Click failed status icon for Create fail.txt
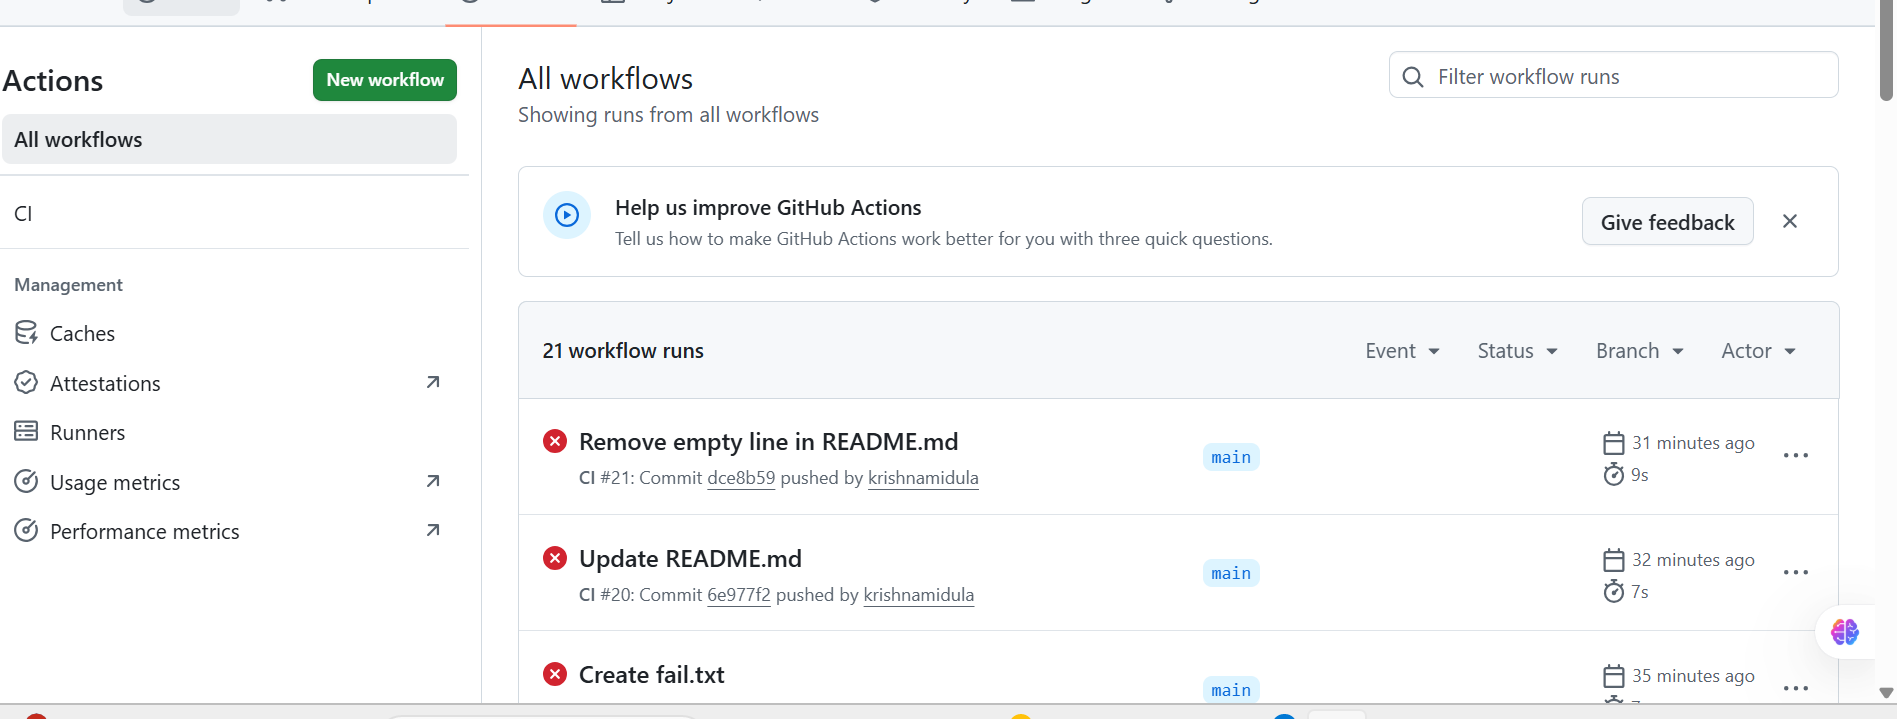Screen dimensions: 1897x719 tap(555, 674)
